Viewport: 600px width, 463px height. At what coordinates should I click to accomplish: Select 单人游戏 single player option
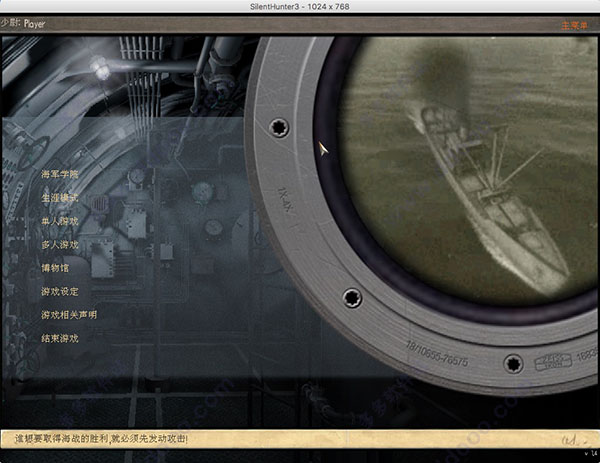point(59,221)
